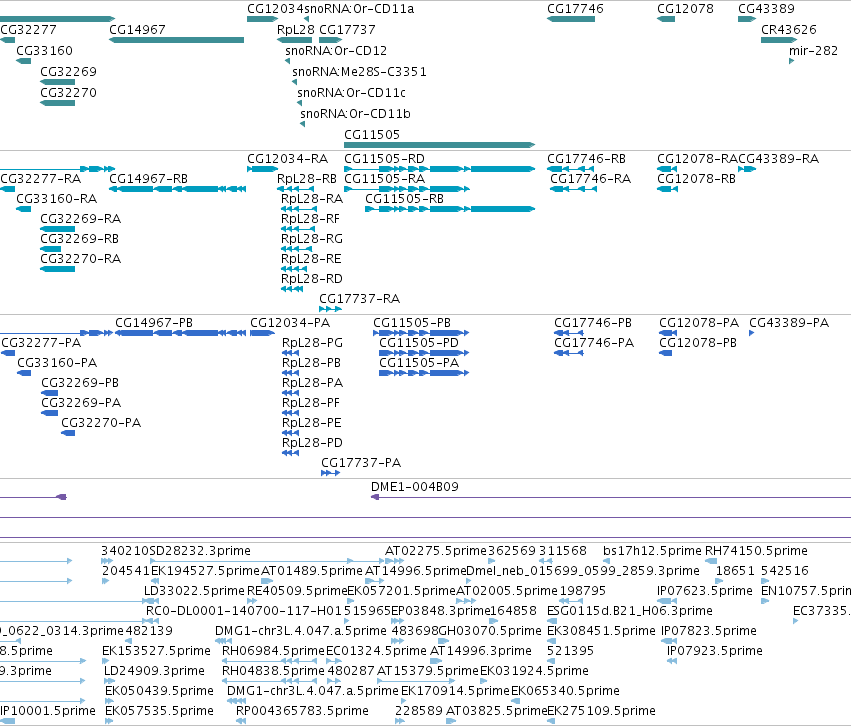This screenshot has width=851, height=726.
Task: Select EST RE40509.5prime
Action: pyautogui.click(x=297, y=591)
